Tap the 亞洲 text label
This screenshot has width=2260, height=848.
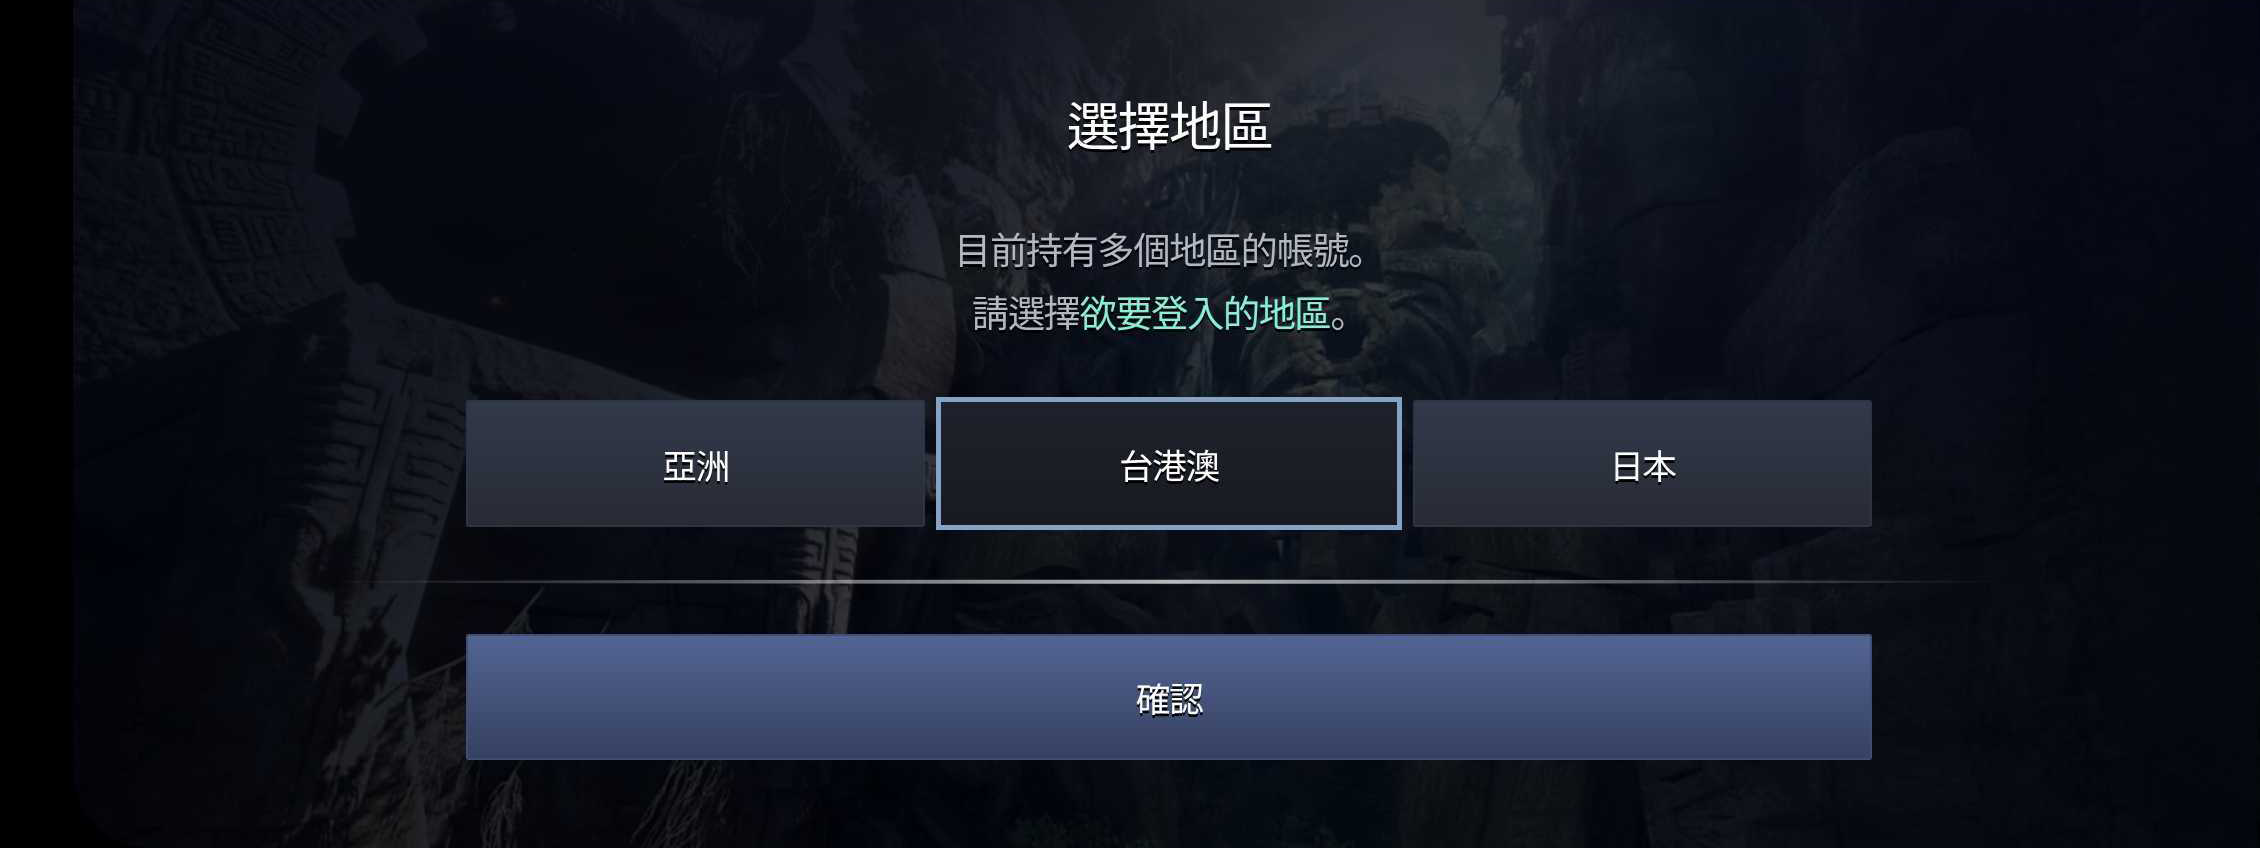pyautogui.click(x=696, y=467)
